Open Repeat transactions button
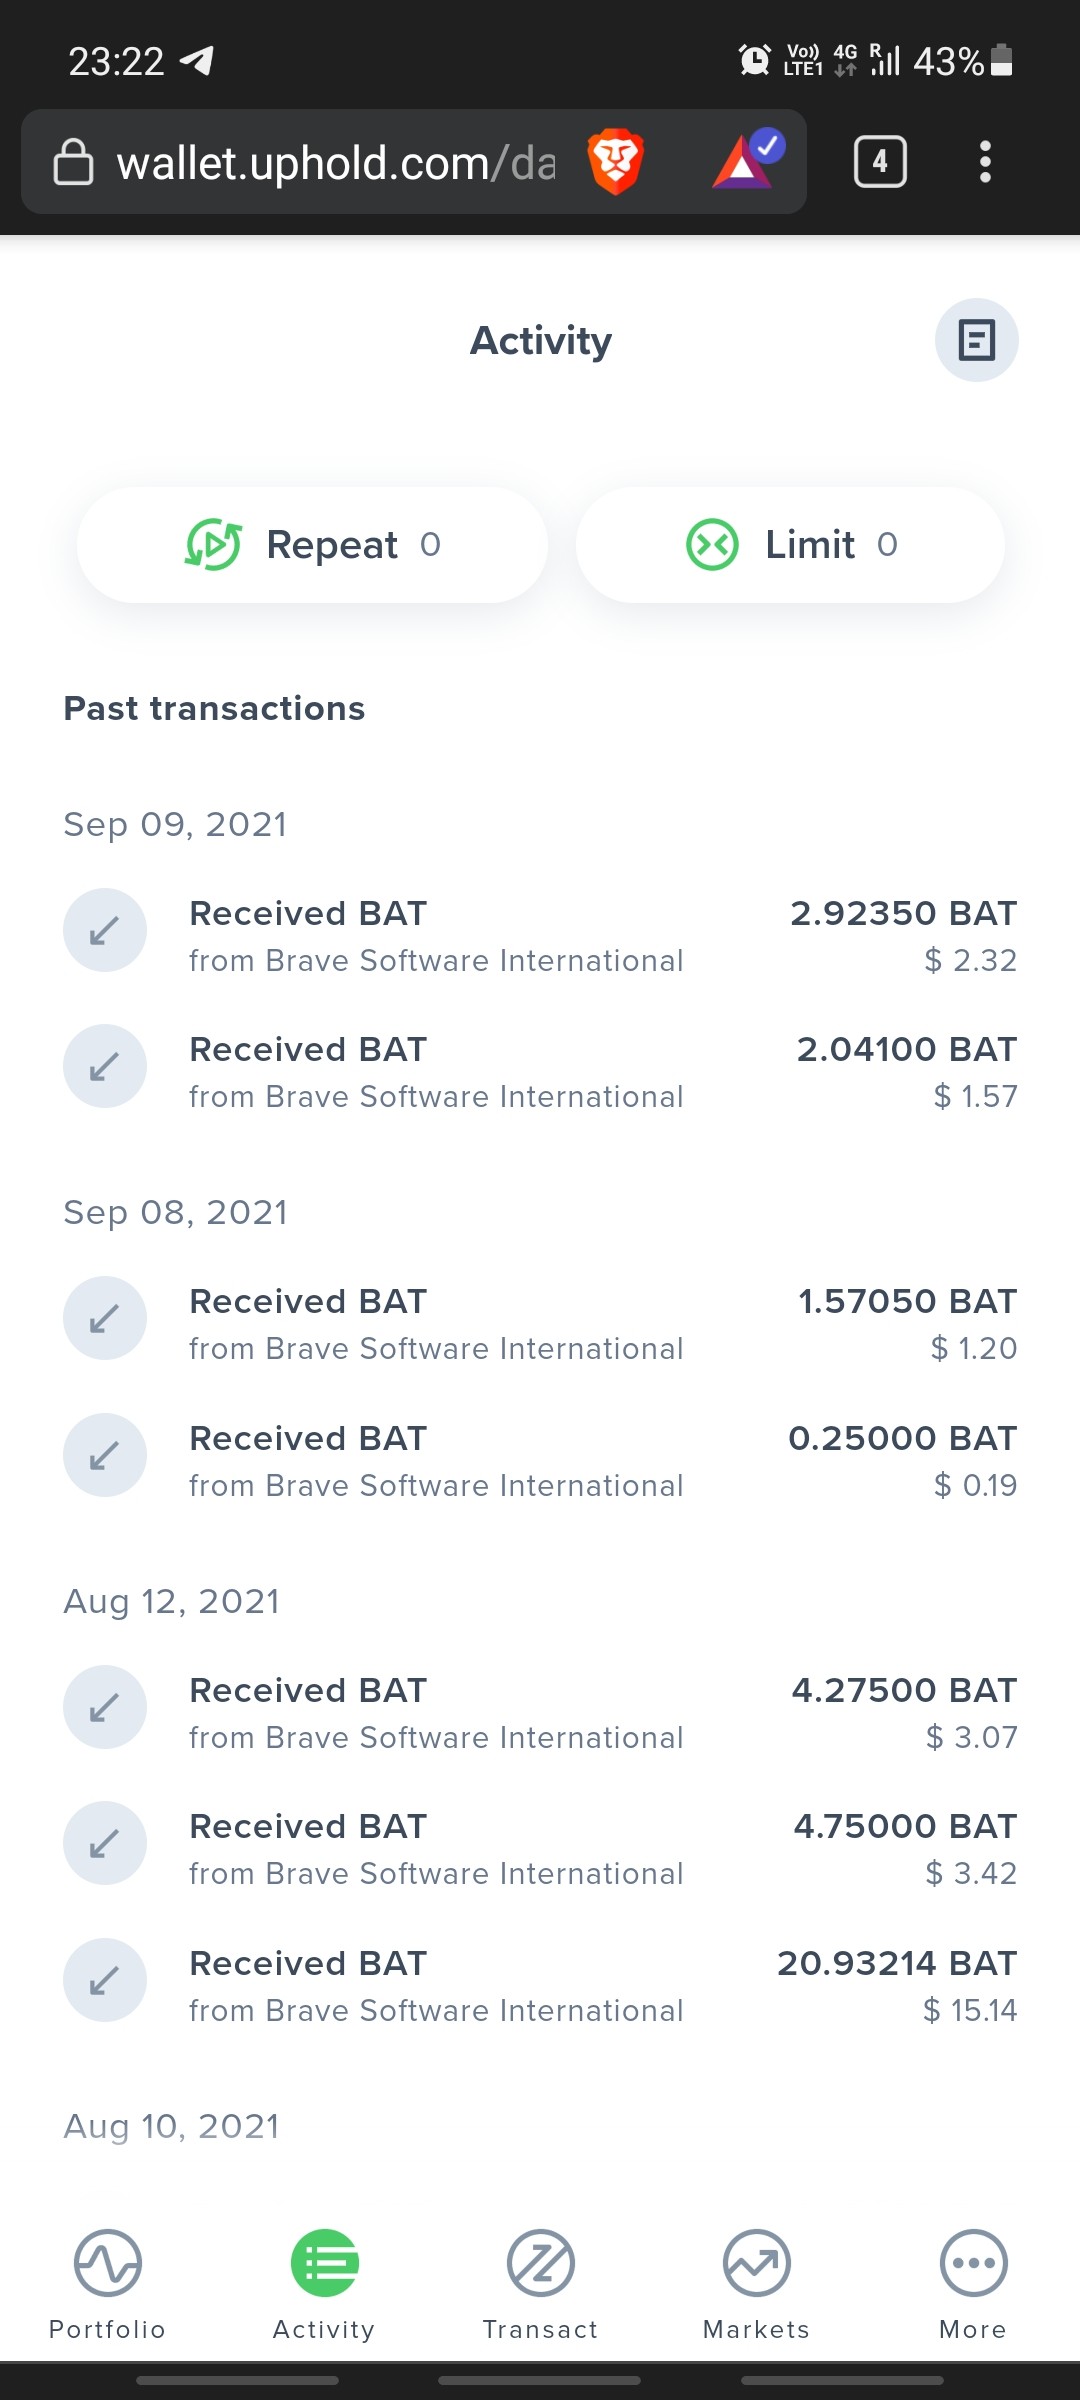This screenshot has width=1080, height=2400. pyautogui.click(x=312, y=545)
